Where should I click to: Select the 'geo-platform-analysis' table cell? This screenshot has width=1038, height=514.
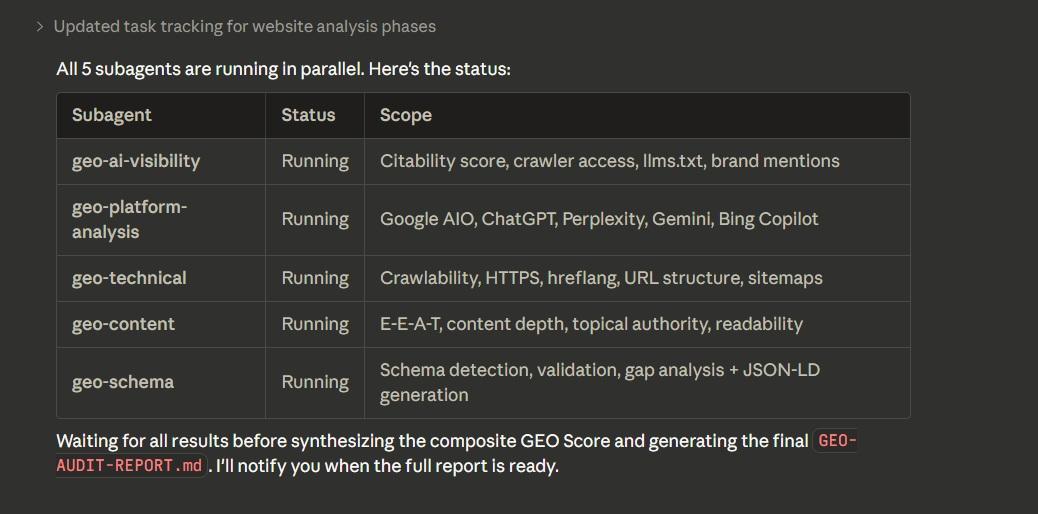[161, 219]
